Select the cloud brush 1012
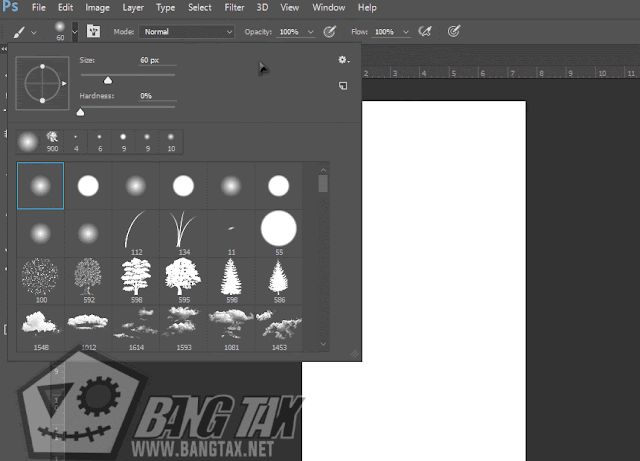Screen dimensions: 640x461 88,328
